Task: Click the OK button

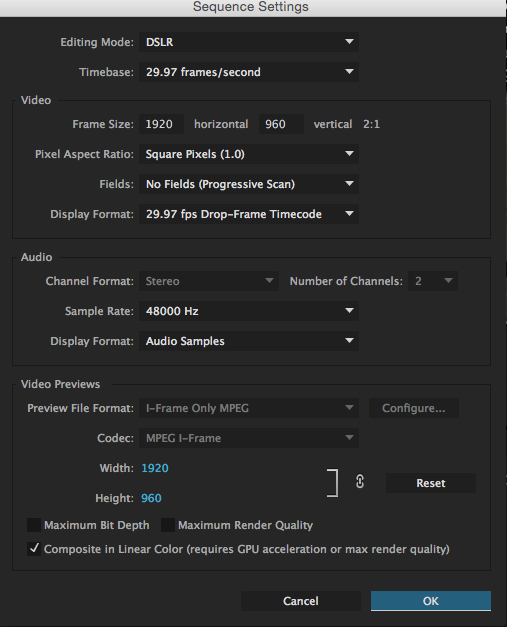Action: click(x=431, y=601)
